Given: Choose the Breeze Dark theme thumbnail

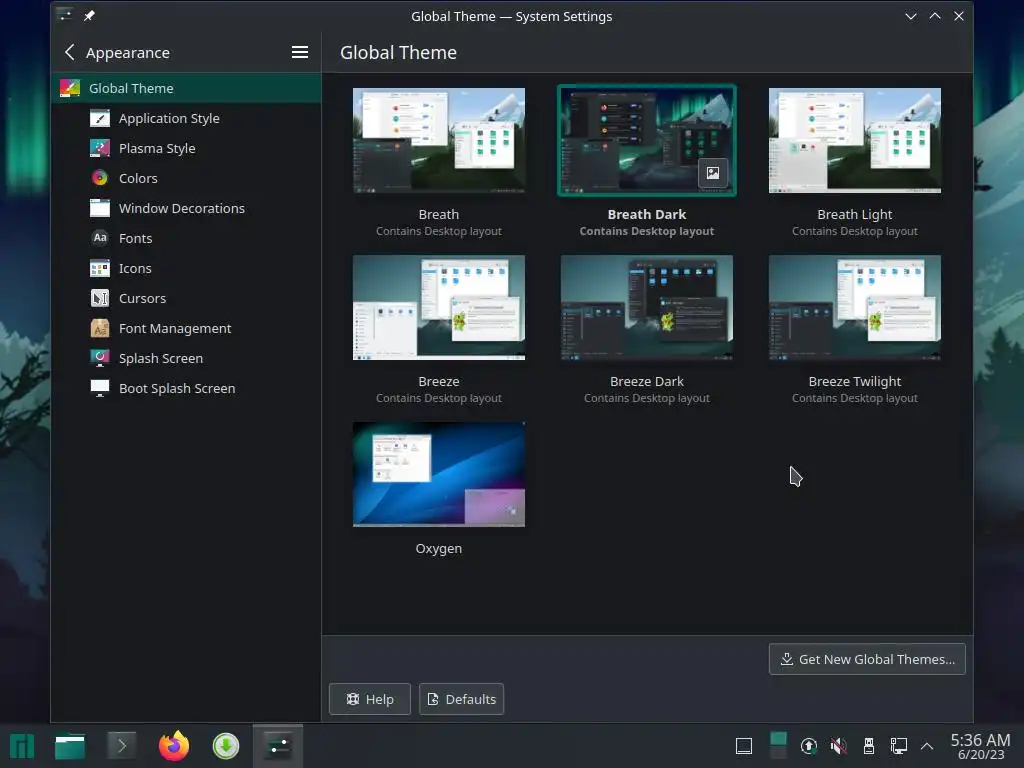Looking at the screenshot, I should click(x=647, y=308).
